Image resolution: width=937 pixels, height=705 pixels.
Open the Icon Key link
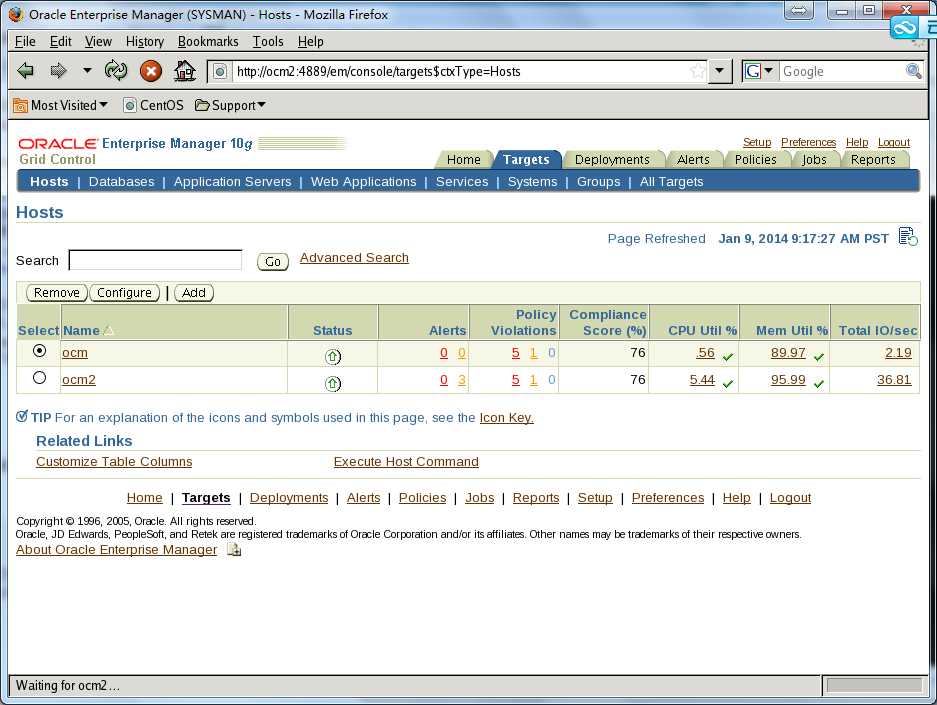click(x=507, y=418)
